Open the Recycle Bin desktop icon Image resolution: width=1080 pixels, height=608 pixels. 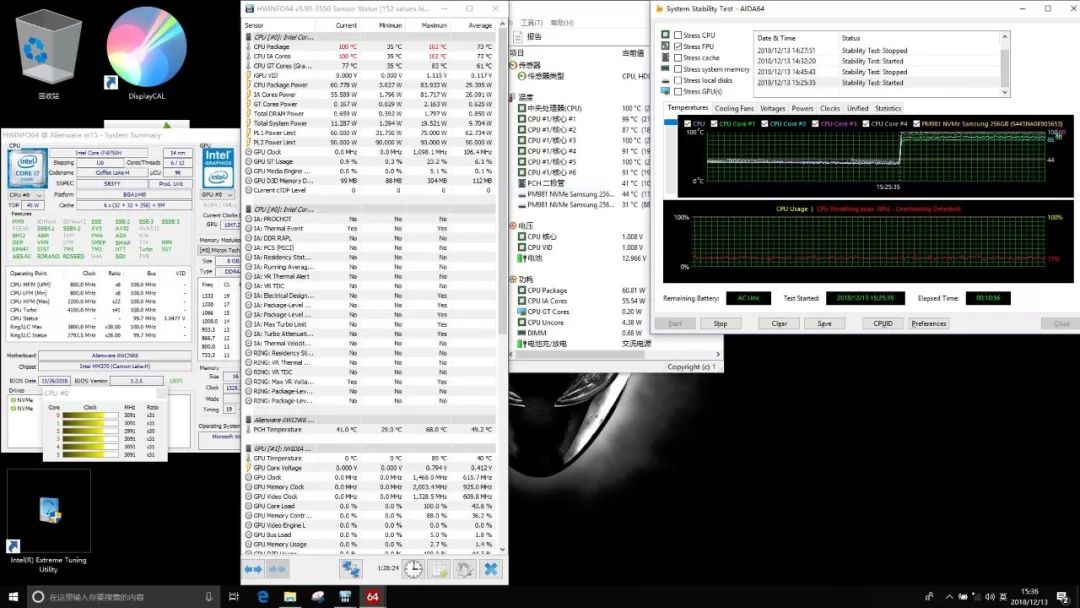point(48,55)
